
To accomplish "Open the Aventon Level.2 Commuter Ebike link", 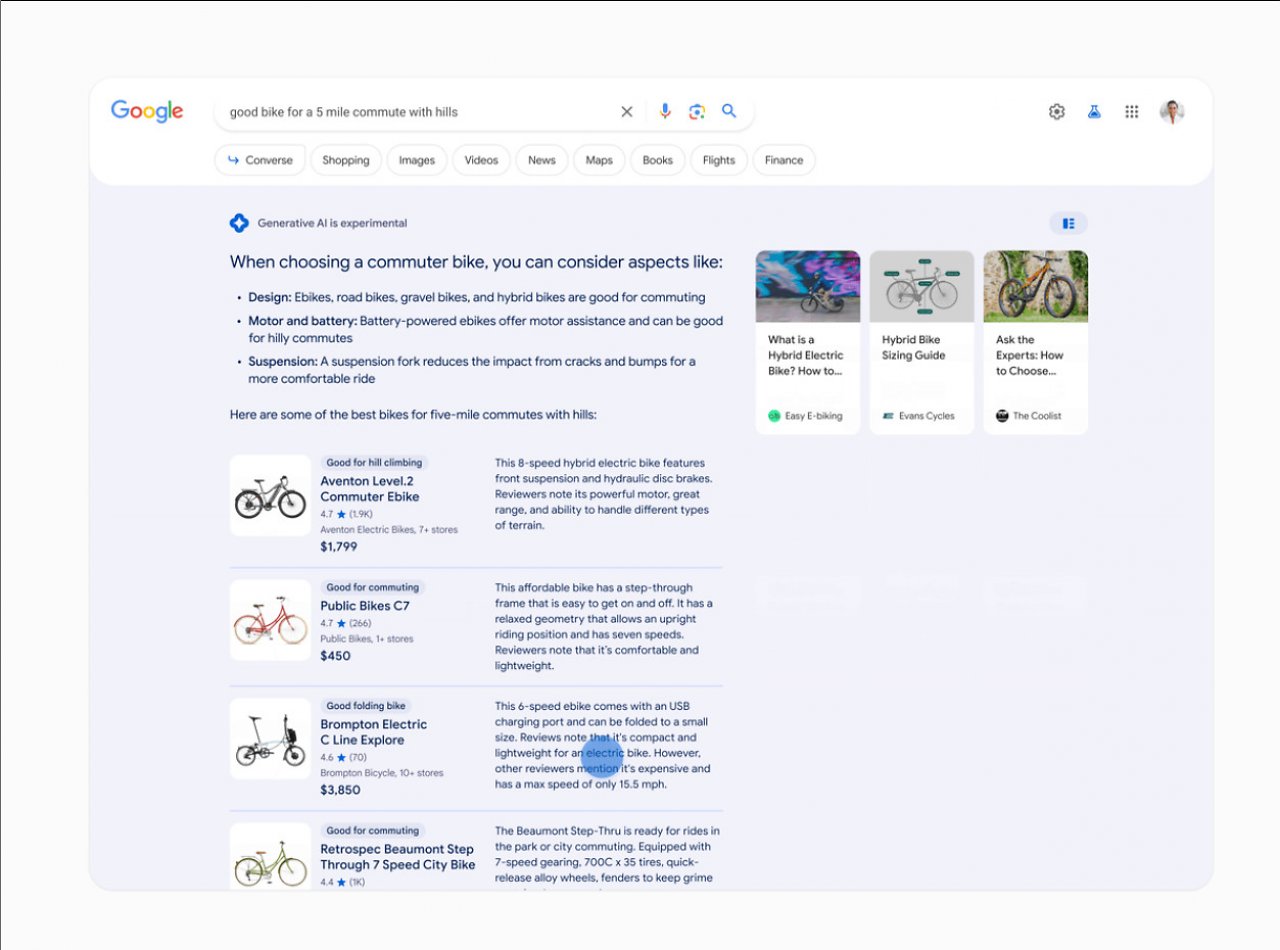I will (370, 489).
